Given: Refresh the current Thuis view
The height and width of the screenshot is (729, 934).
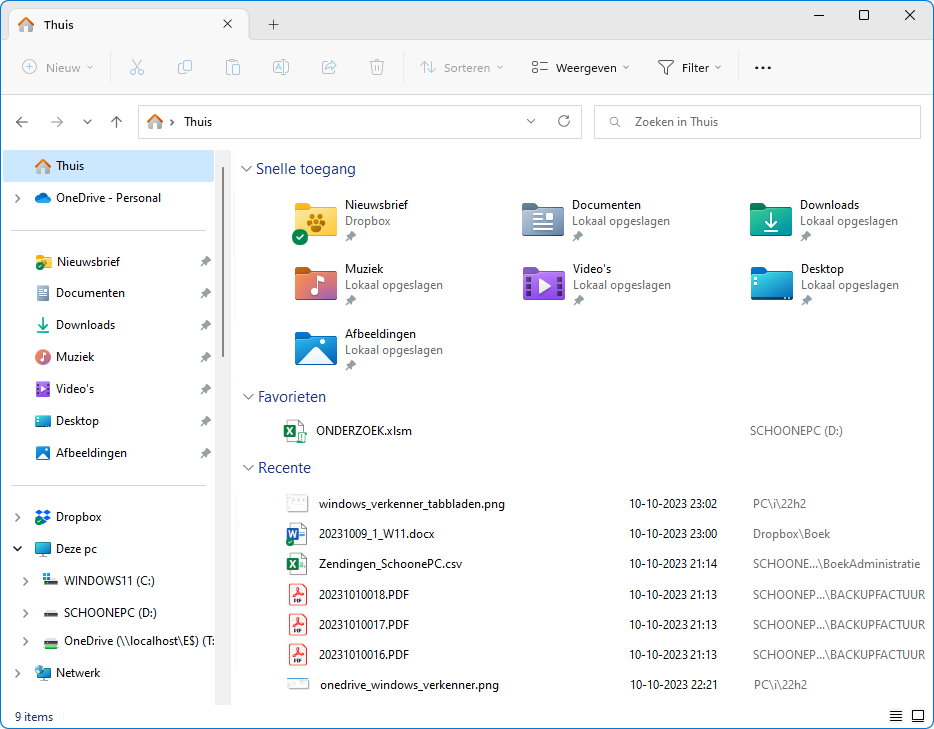Looking at the screenshot, I should (x=563, y=122).
